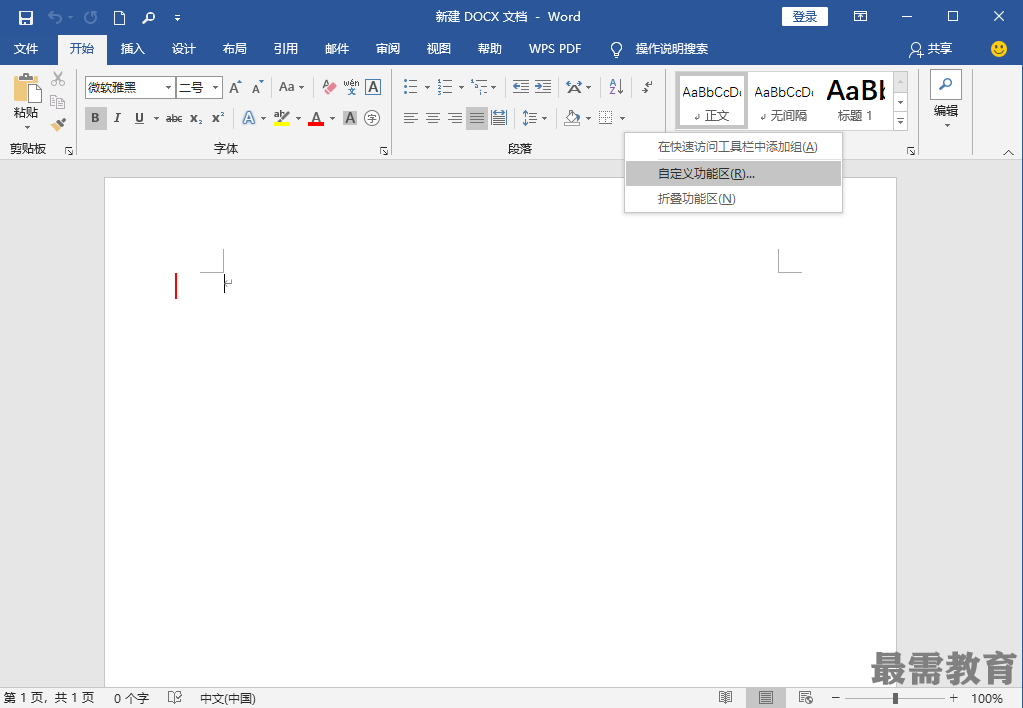The image size is (1023, 708).
Task: Choose 自定义功能区(R)... from the context menu
Action: click(x=733, y=174)
